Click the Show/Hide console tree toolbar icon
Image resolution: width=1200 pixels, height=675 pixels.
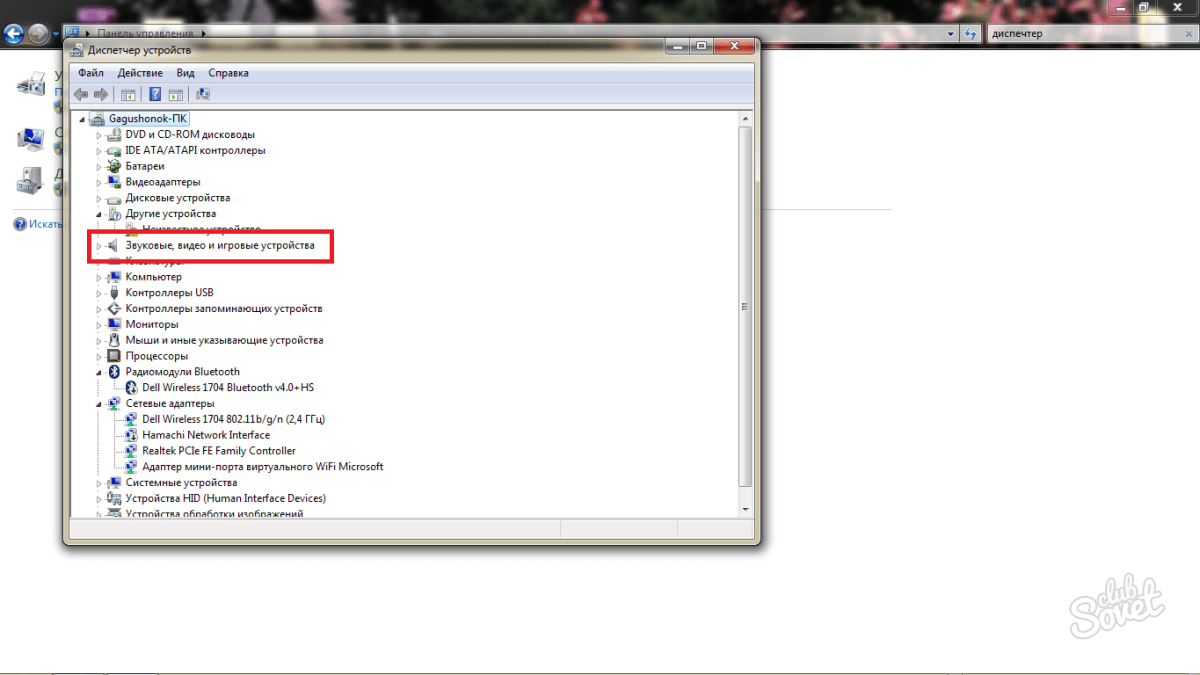[128, 94]
